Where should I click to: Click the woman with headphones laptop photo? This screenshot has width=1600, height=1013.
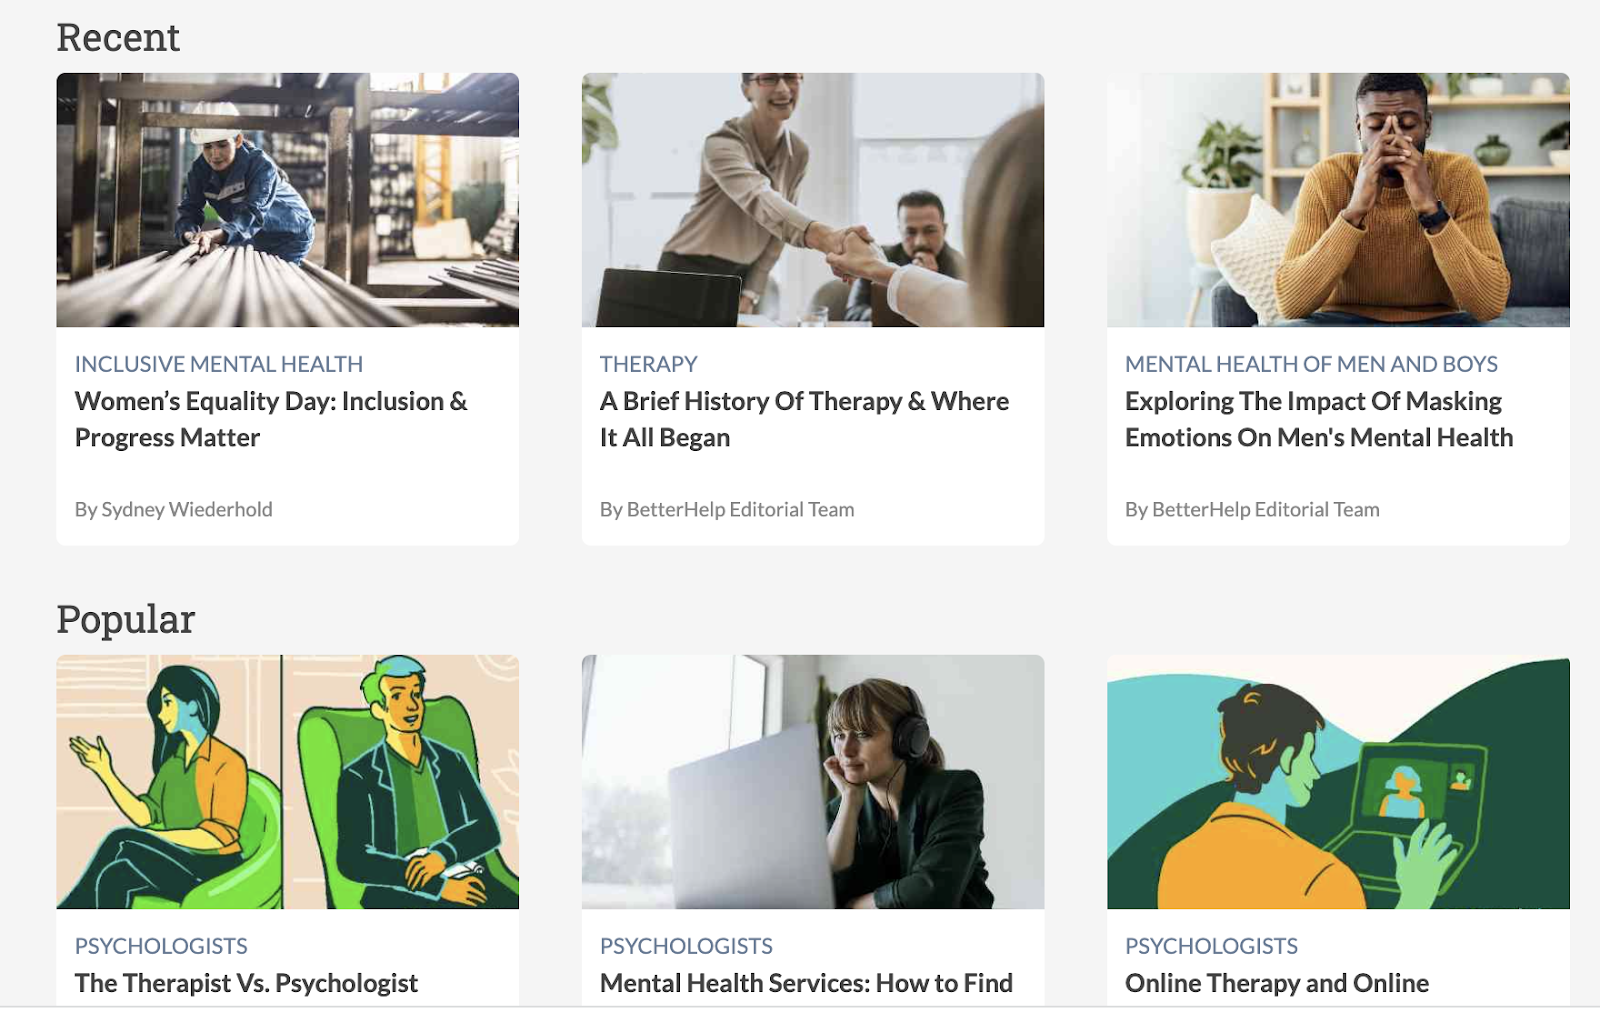(813, 782)
